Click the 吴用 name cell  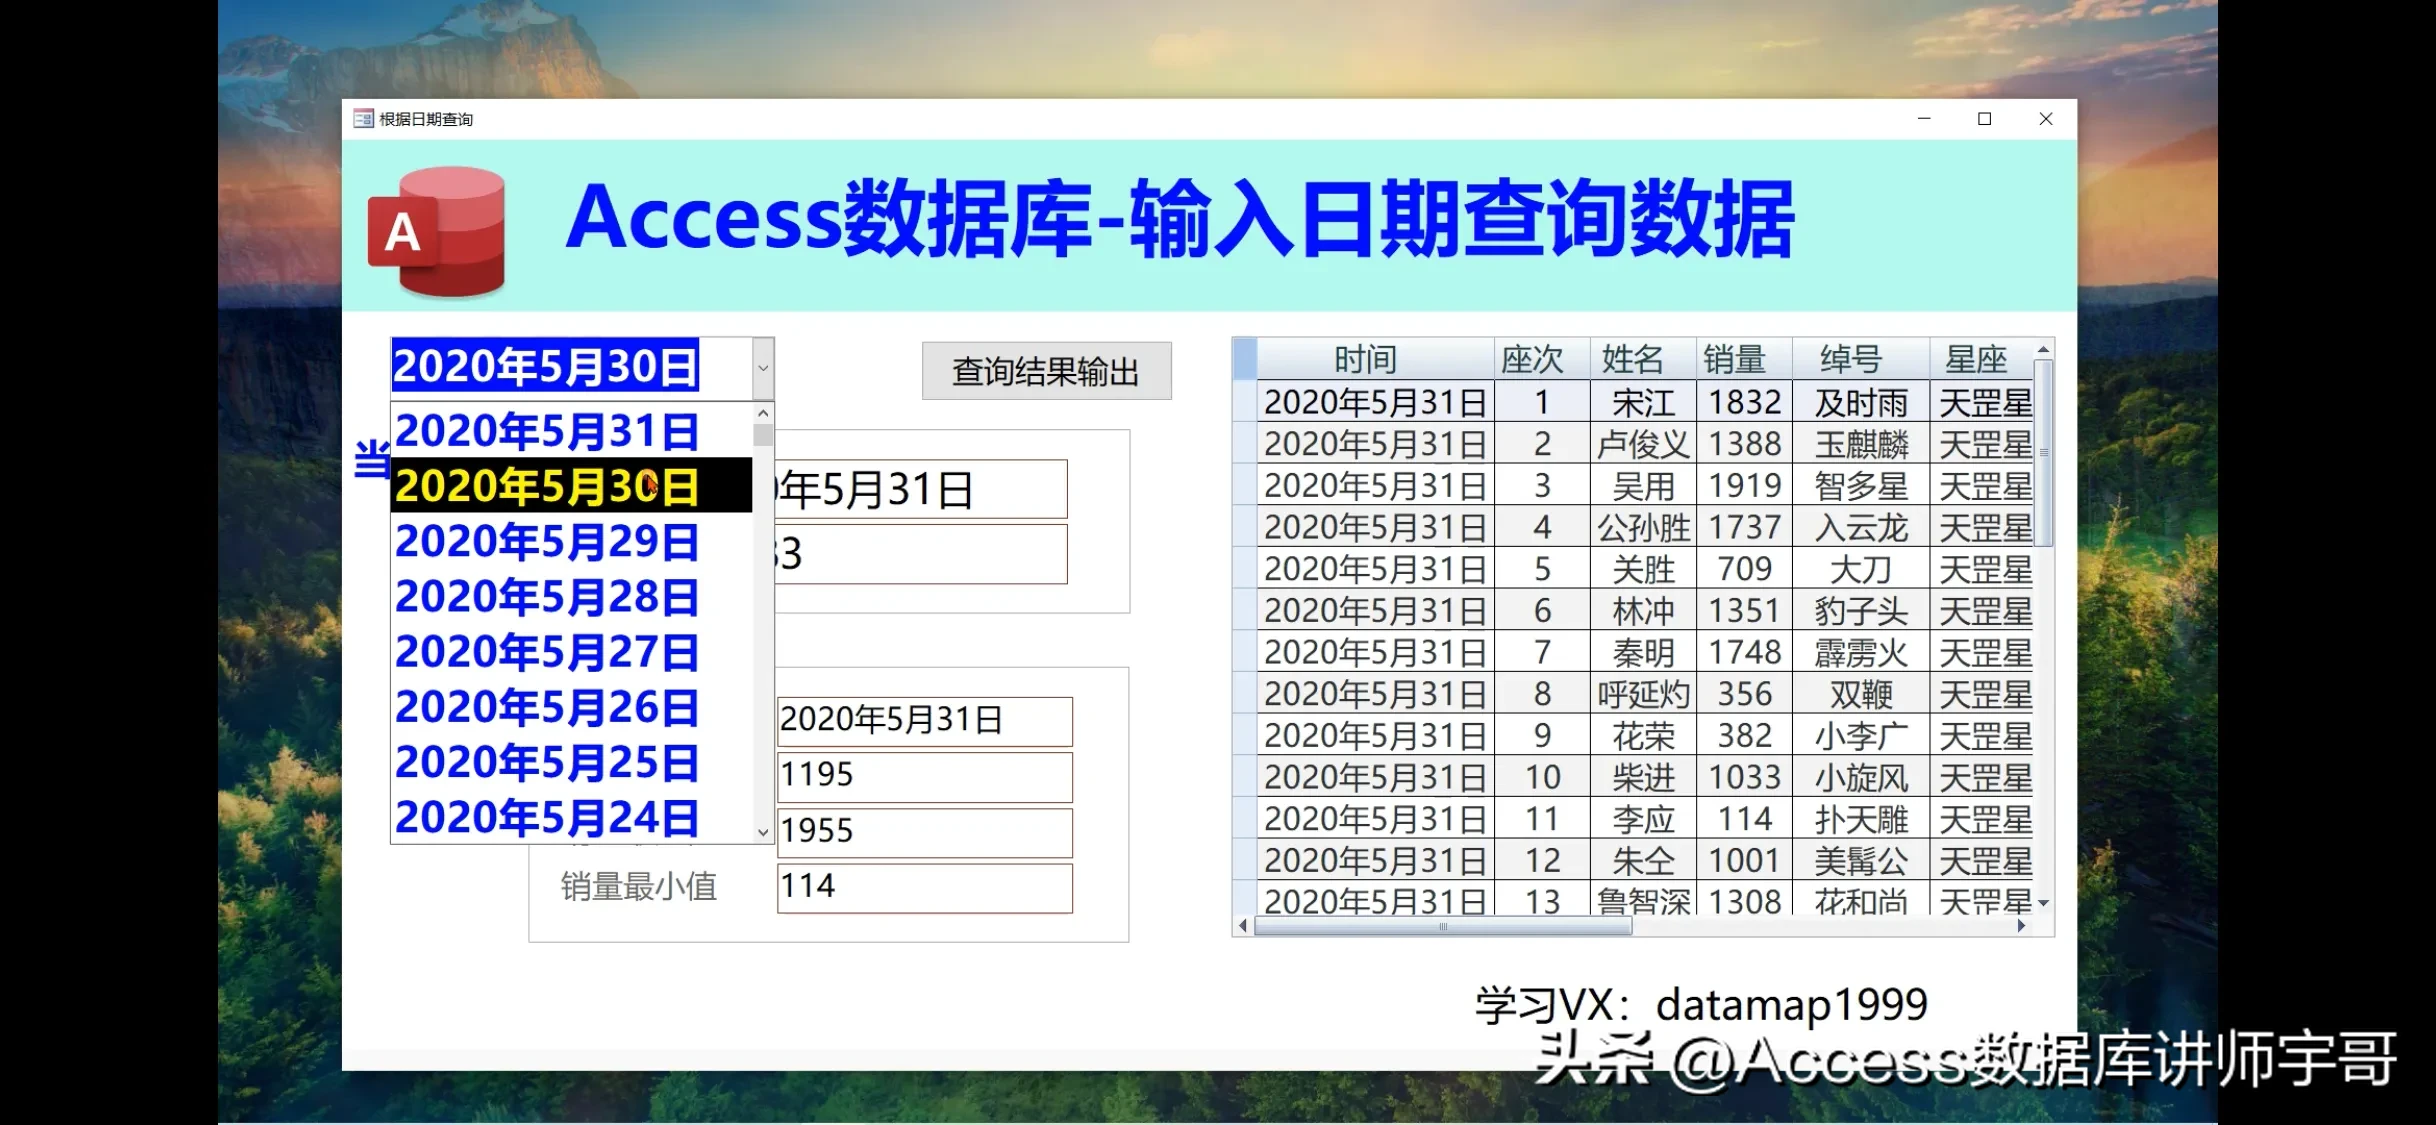coord(1643,486)
